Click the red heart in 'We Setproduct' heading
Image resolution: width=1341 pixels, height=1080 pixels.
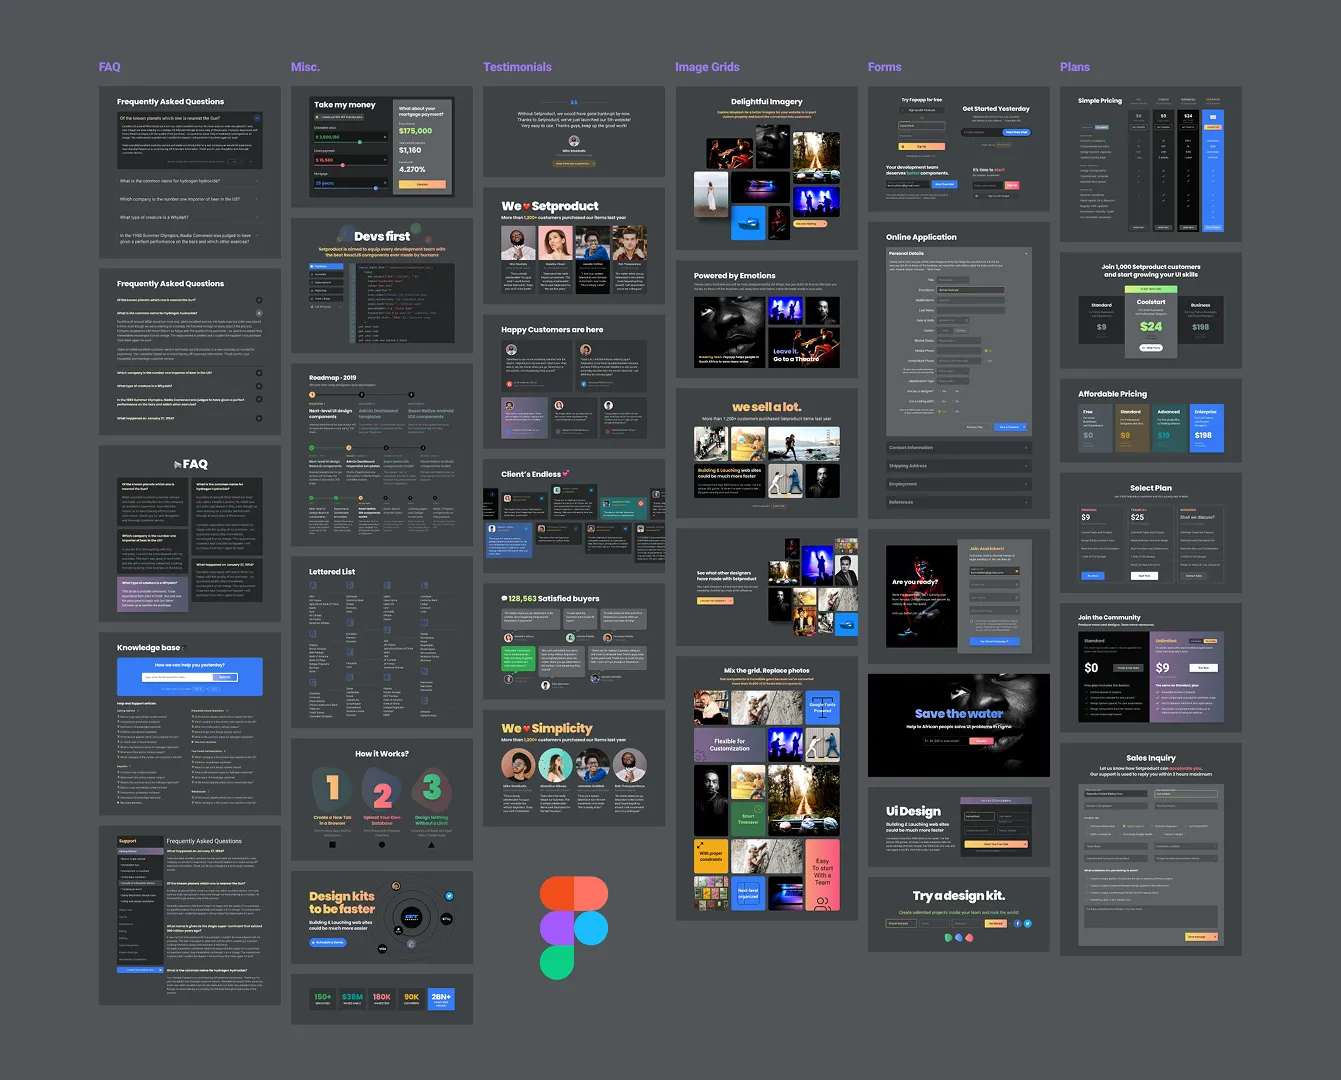click(x=526, y=206)
